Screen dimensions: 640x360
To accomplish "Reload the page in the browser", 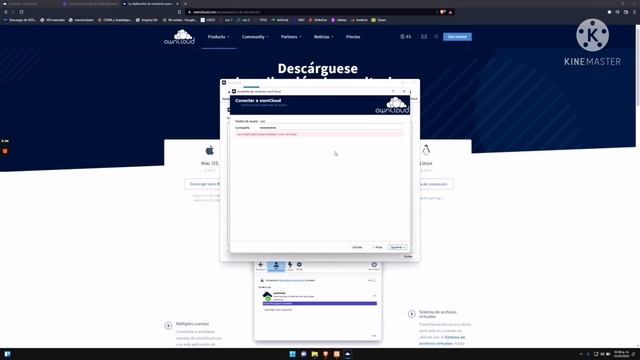I will (x=21, y=12).
